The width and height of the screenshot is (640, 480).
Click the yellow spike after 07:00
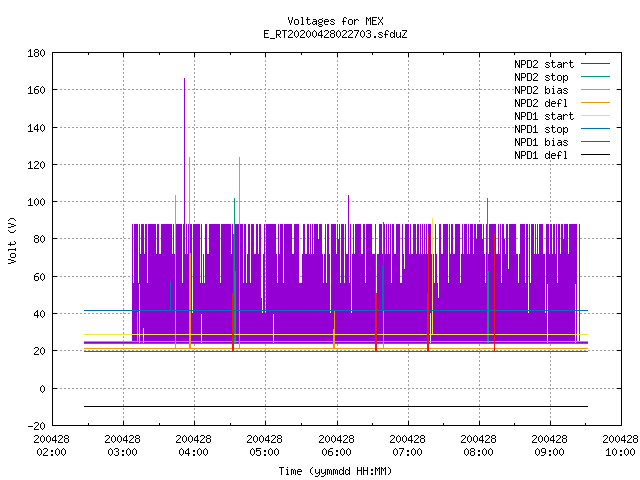coord(433,278)
